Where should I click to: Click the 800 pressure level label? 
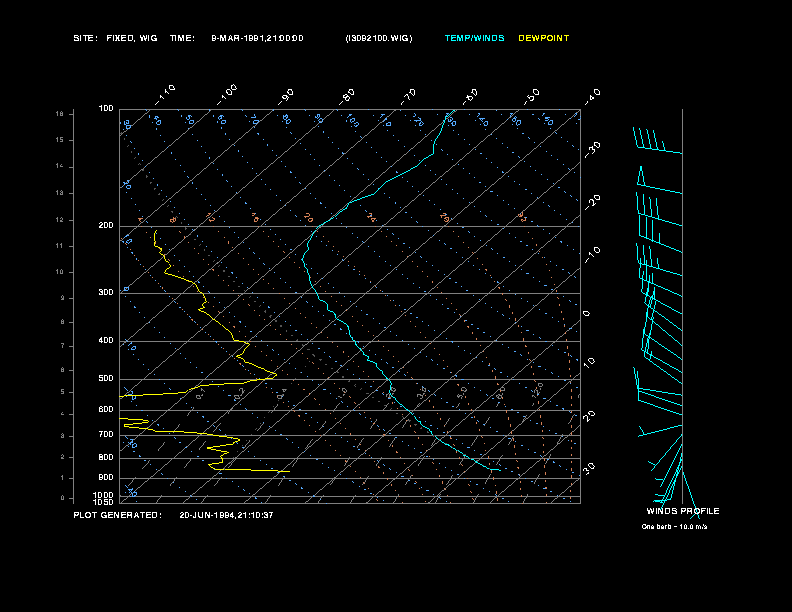(106, 457)
